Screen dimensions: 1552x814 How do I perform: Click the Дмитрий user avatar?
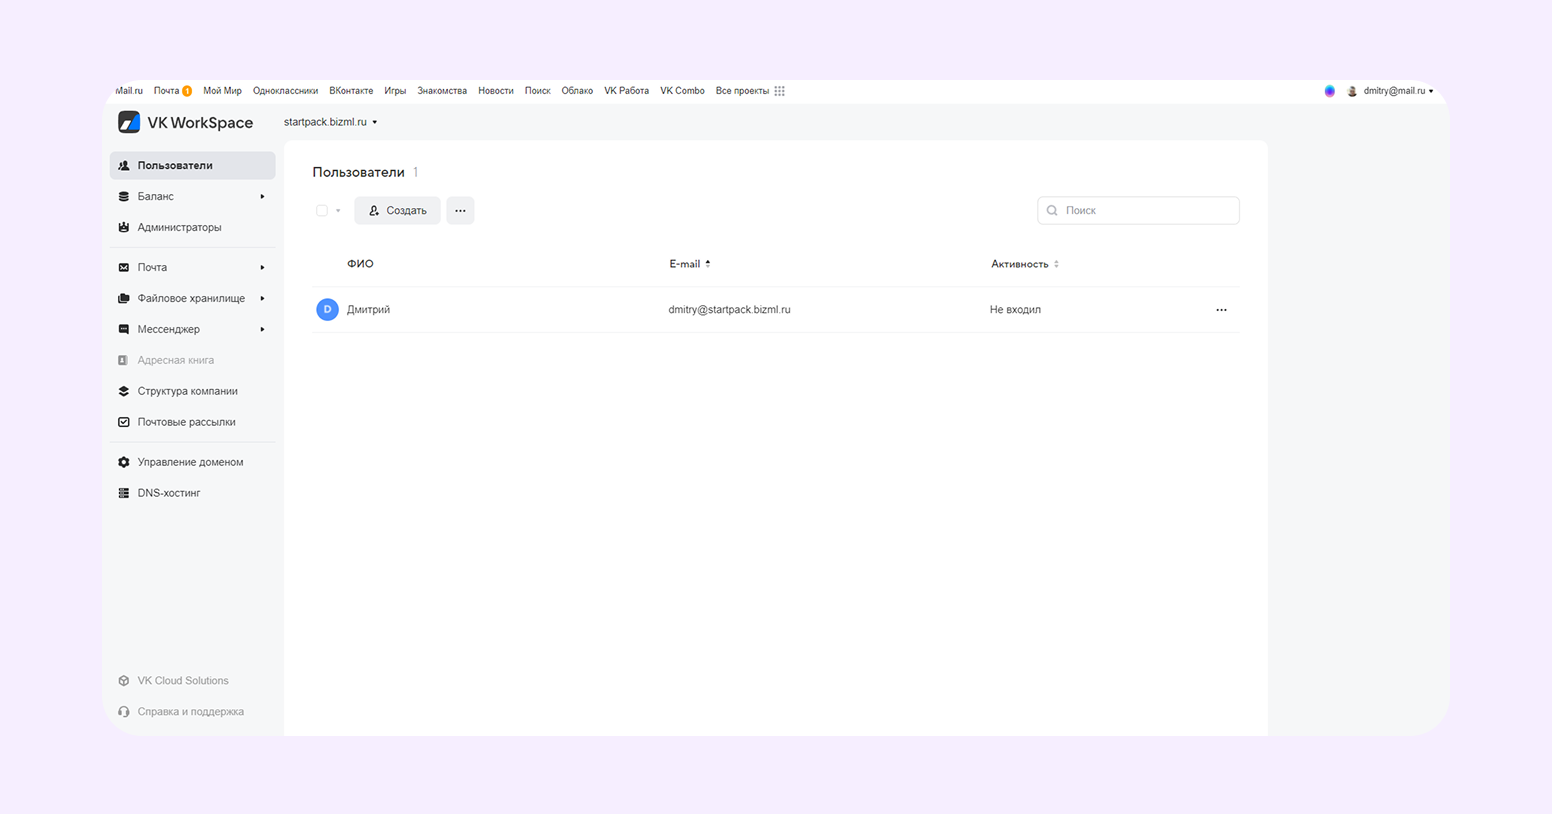tap(327, 310)
